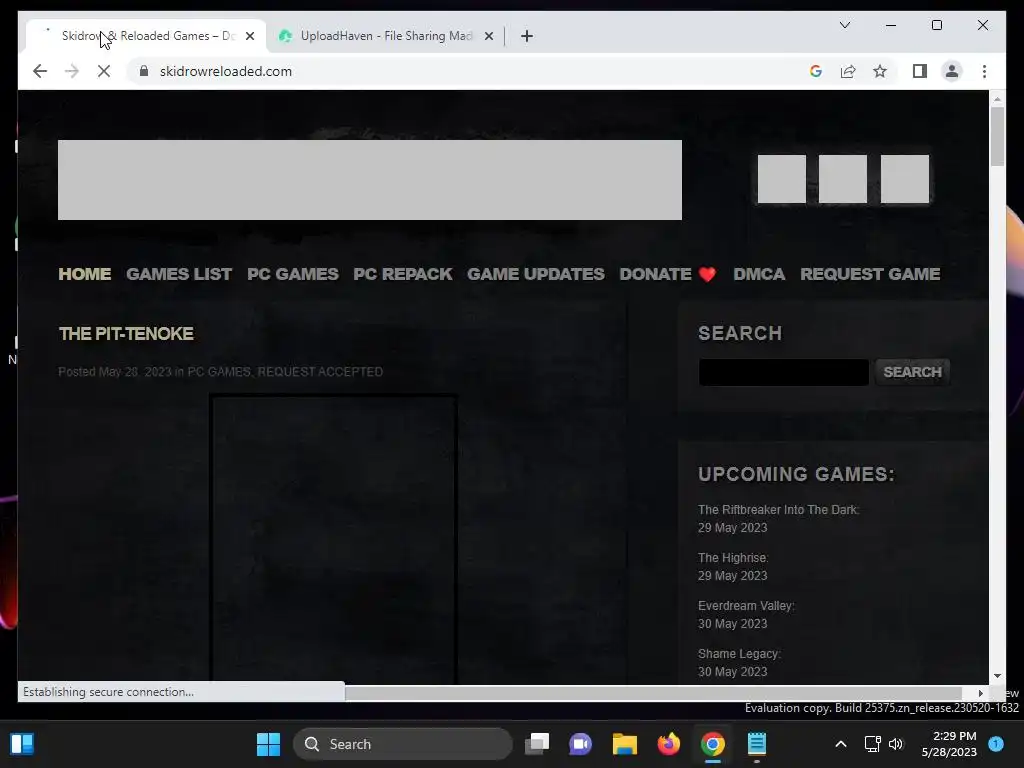Screen dimensions: 1024x768
Task: Click the SEARCH button
Action: click(912, 372)
